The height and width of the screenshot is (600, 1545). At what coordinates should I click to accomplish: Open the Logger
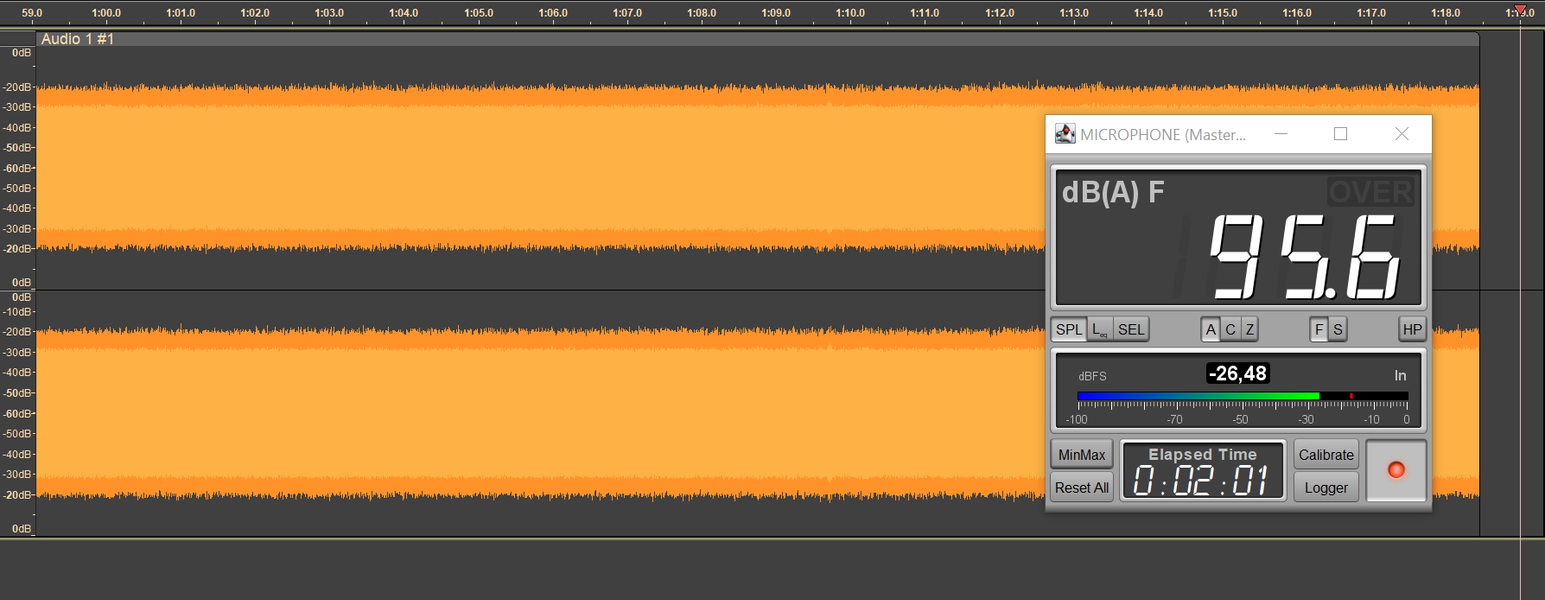click(1326, 488)
